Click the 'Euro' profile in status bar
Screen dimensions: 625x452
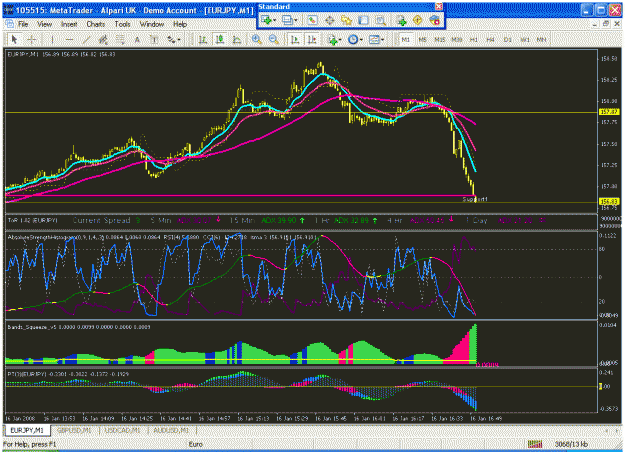click(x=195, y=444)
